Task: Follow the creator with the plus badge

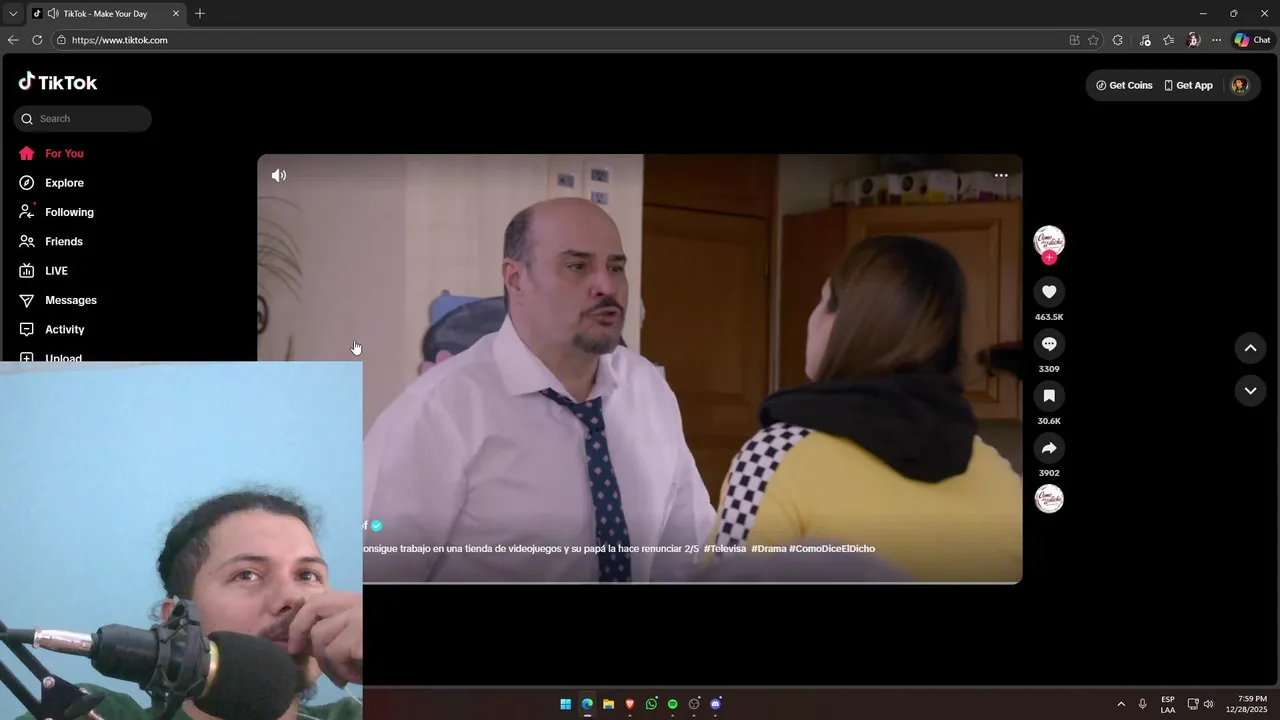Action: click(1049, 258)
